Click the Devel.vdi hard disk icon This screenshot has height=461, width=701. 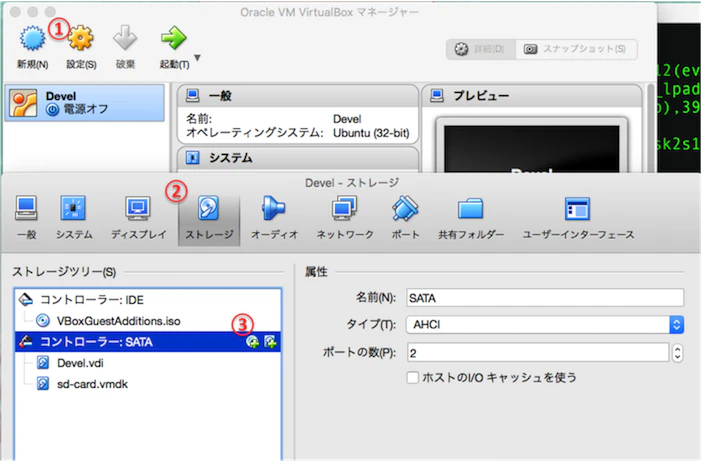43,363
